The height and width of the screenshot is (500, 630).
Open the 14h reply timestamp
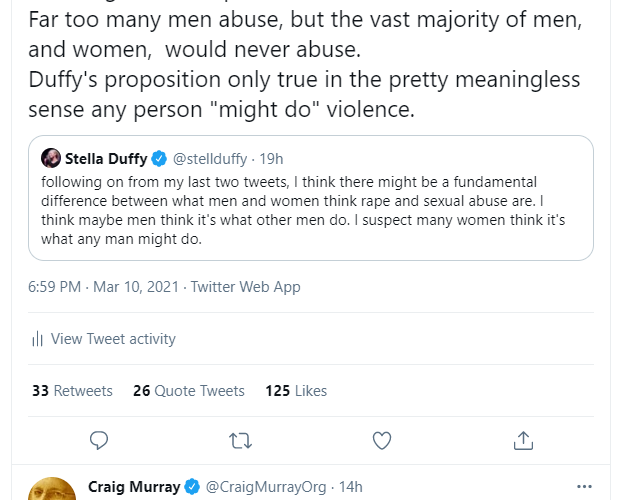349,487
